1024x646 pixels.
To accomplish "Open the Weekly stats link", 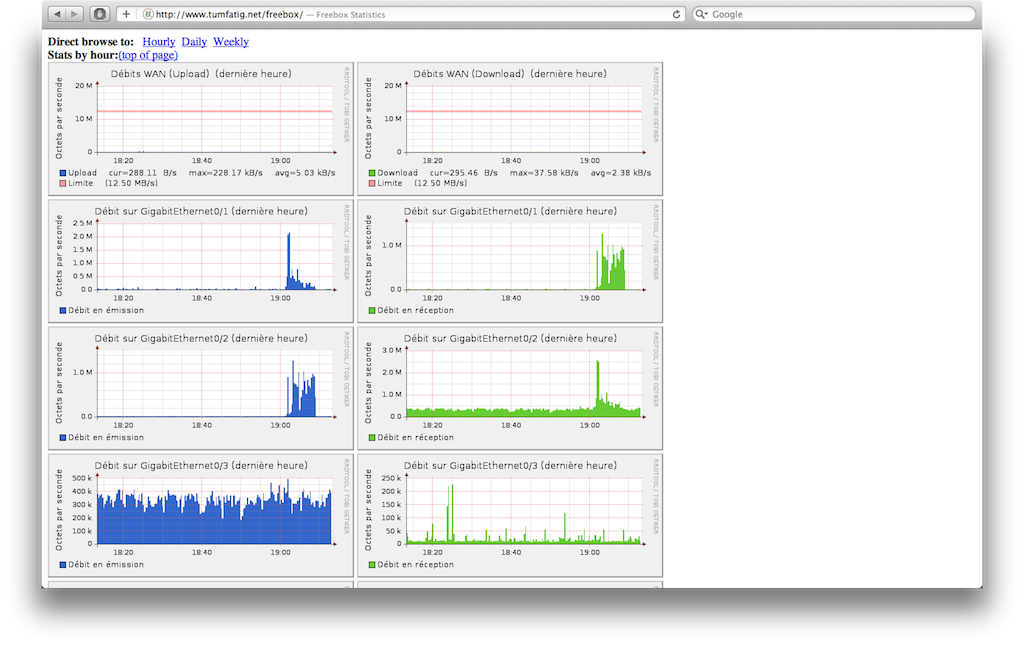I will tap(231, 42).
